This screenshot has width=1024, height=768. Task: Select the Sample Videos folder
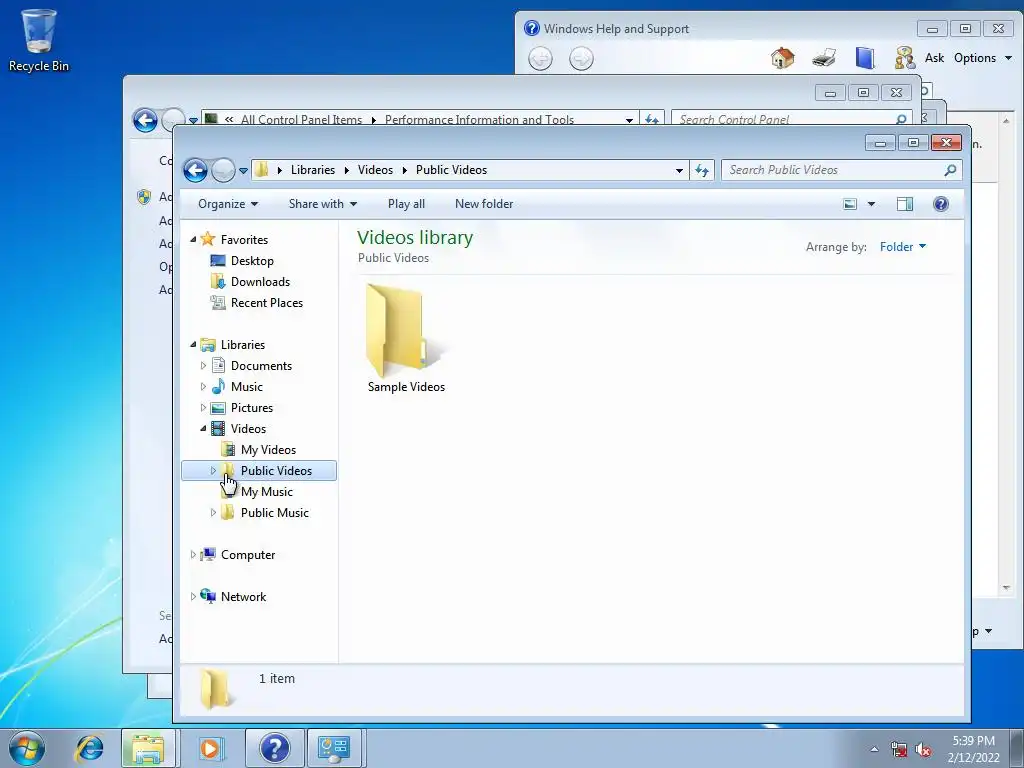(x=406, y=338)
